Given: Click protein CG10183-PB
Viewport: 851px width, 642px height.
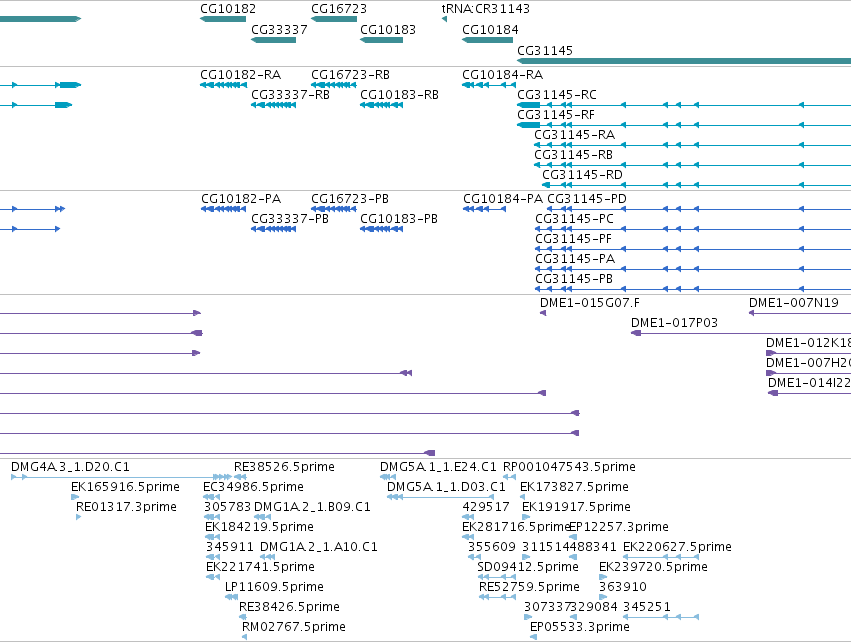Looking at the screenshot, I should click(382, 230).
